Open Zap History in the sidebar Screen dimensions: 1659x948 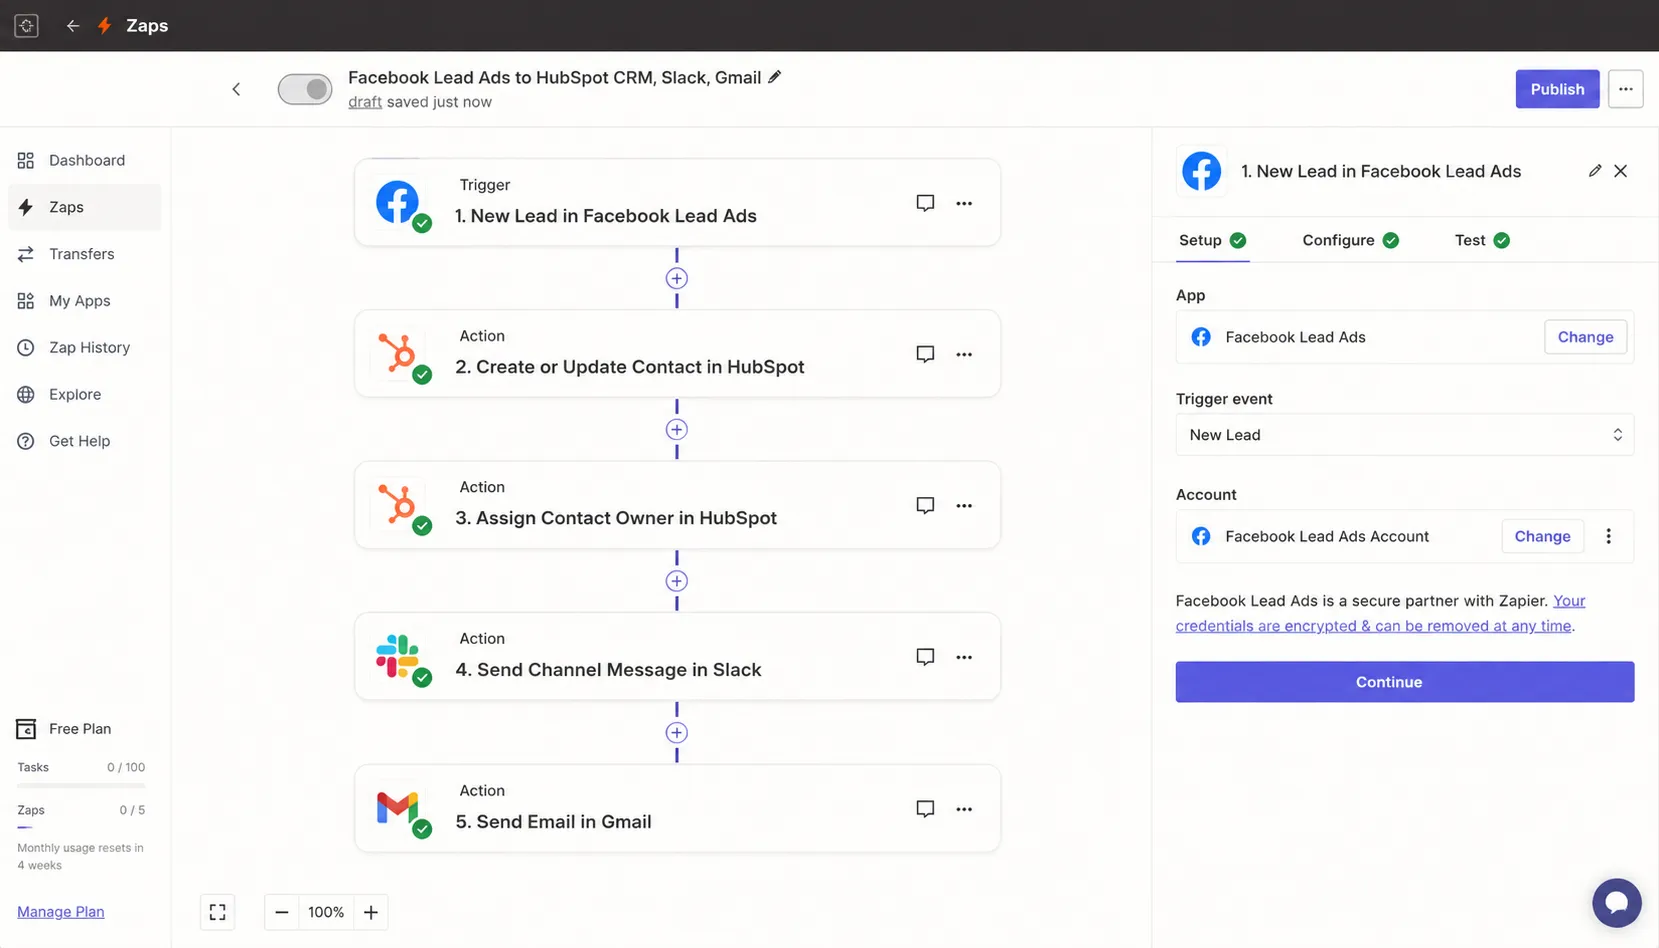pyautogui.click(x=84, y=347)
